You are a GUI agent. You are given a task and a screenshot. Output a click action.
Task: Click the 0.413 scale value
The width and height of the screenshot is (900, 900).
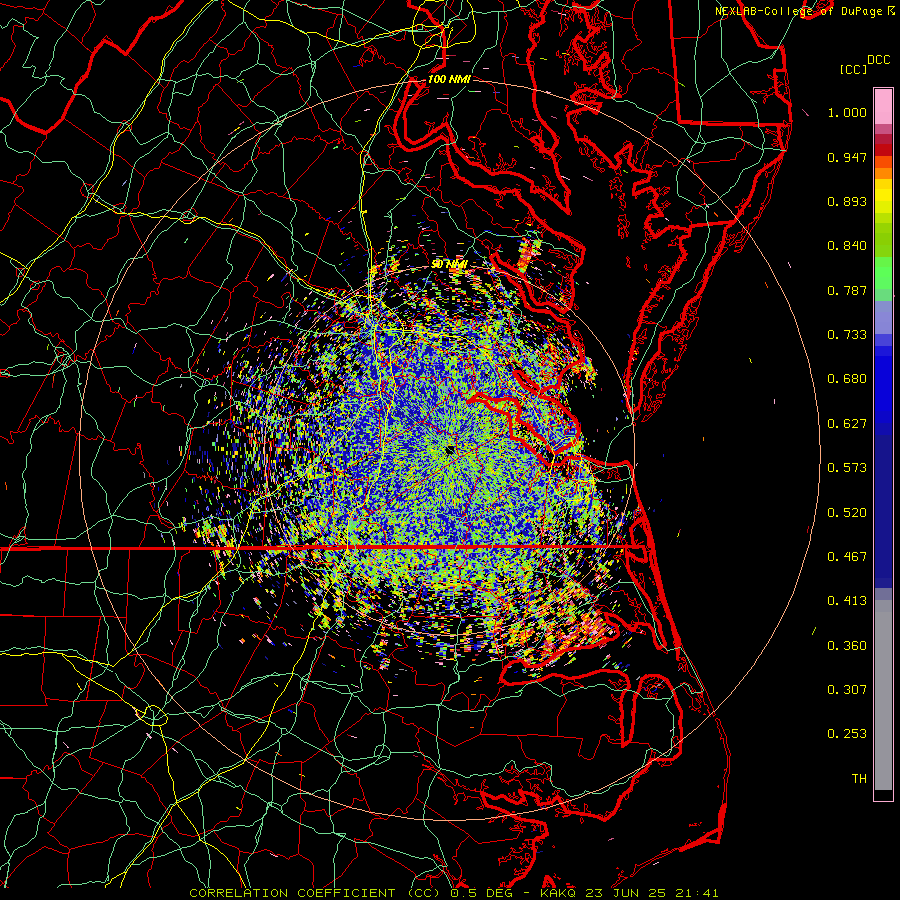(x=847, y=601)
